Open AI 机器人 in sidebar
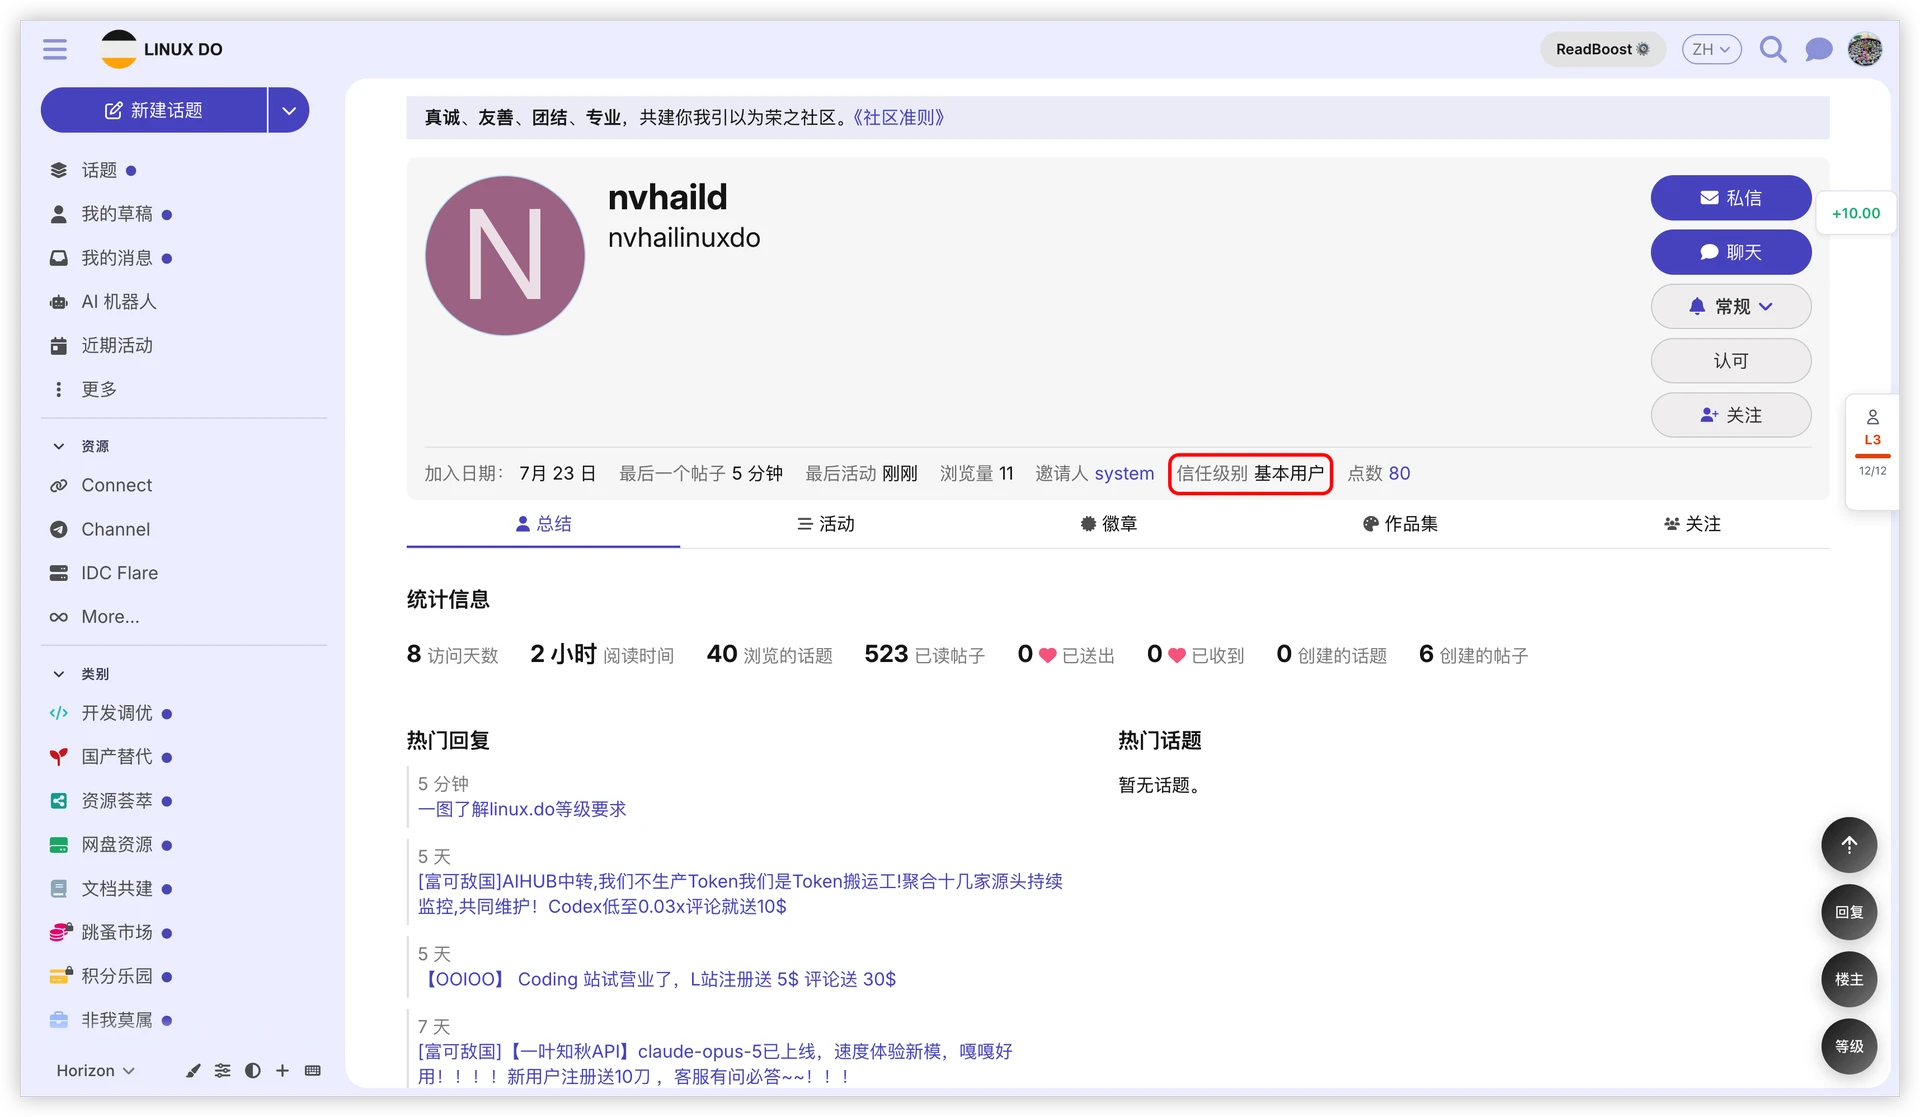Viewport: 1920px width, 1117px height. 119,301
